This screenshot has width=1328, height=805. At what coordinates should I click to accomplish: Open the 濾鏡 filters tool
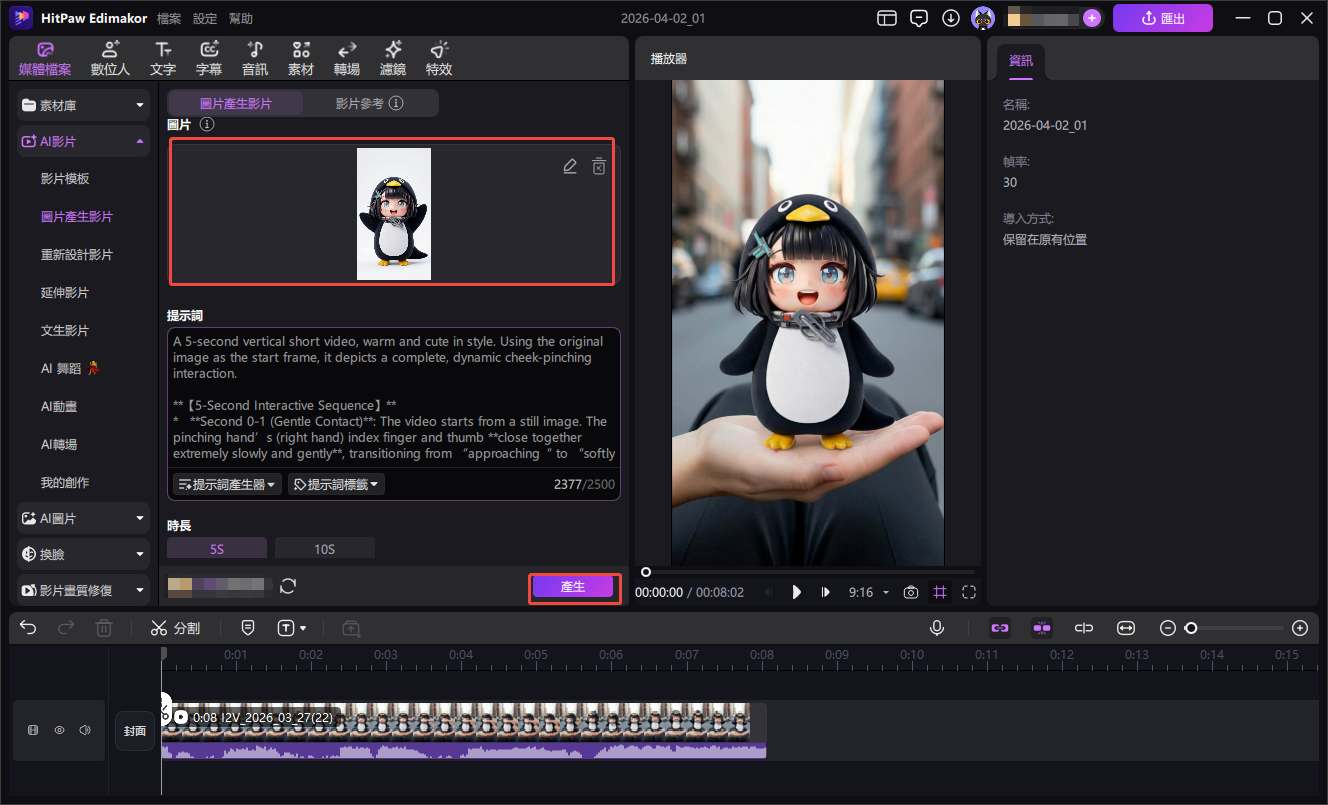pyautogui.click(x=393, y=59)
